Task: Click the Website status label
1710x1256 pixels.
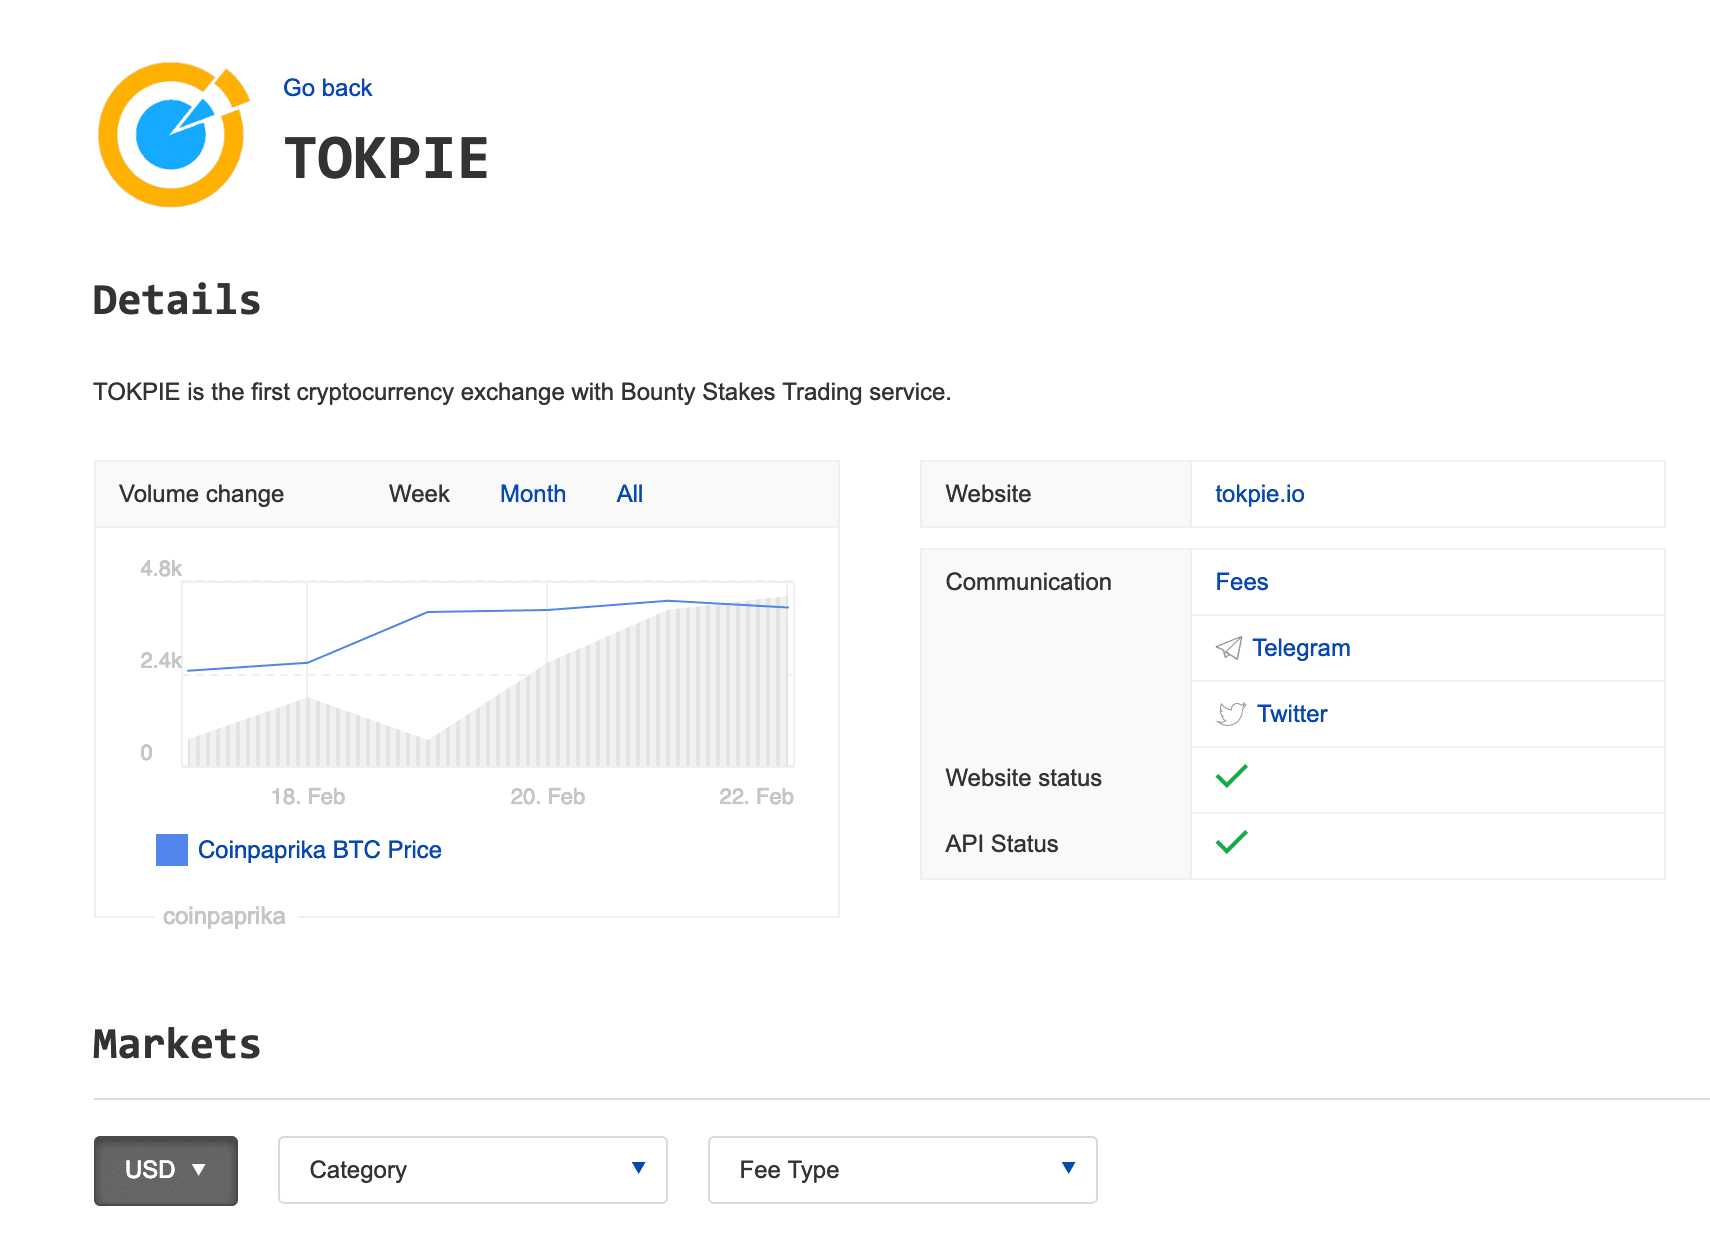Action: [x=1024, y=778]
